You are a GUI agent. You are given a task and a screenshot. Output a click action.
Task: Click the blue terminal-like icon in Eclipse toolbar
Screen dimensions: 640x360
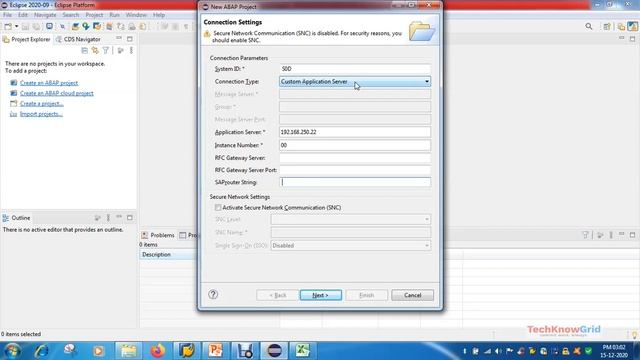(49, 27)
